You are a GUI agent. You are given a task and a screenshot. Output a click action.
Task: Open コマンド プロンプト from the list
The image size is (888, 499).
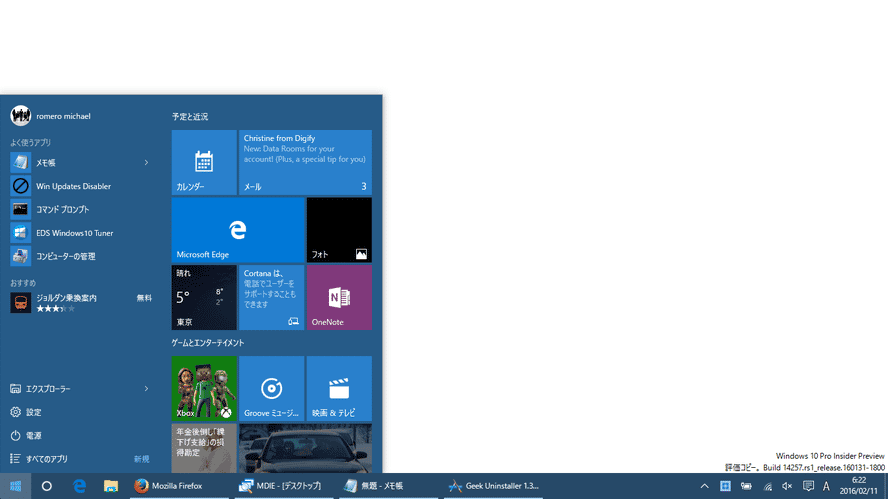pyautogui.click(x=80, y=210)
